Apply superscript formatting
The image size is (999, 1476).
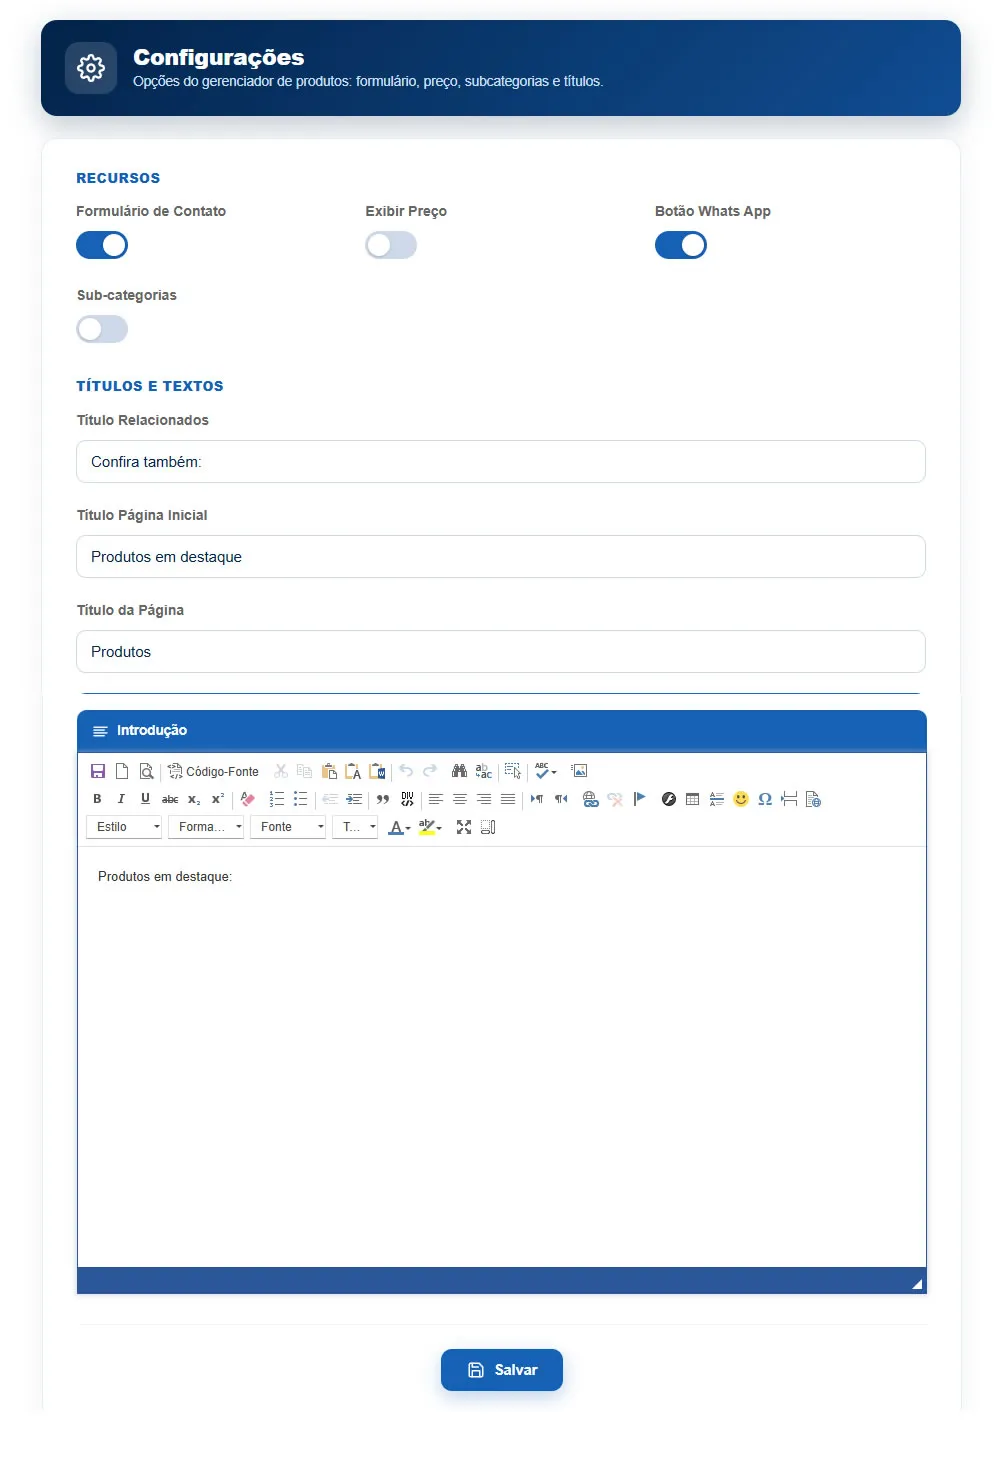pos(218,799)
